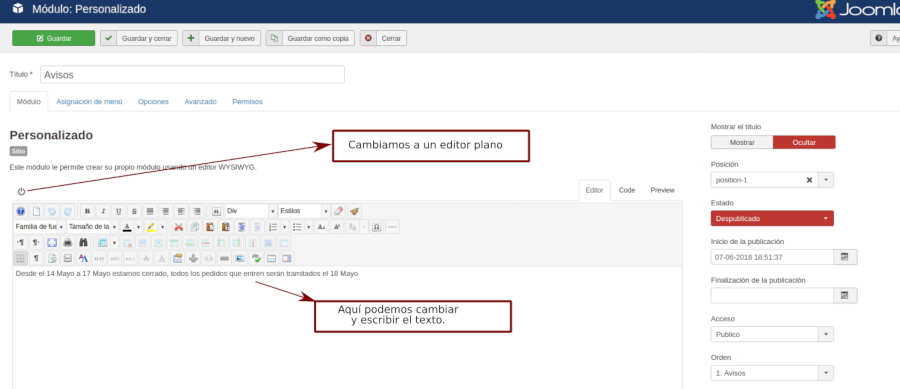Viewport: 900px width, 389px height.
Task: Apply strikethrough formatting
Action: pos(134,211)
